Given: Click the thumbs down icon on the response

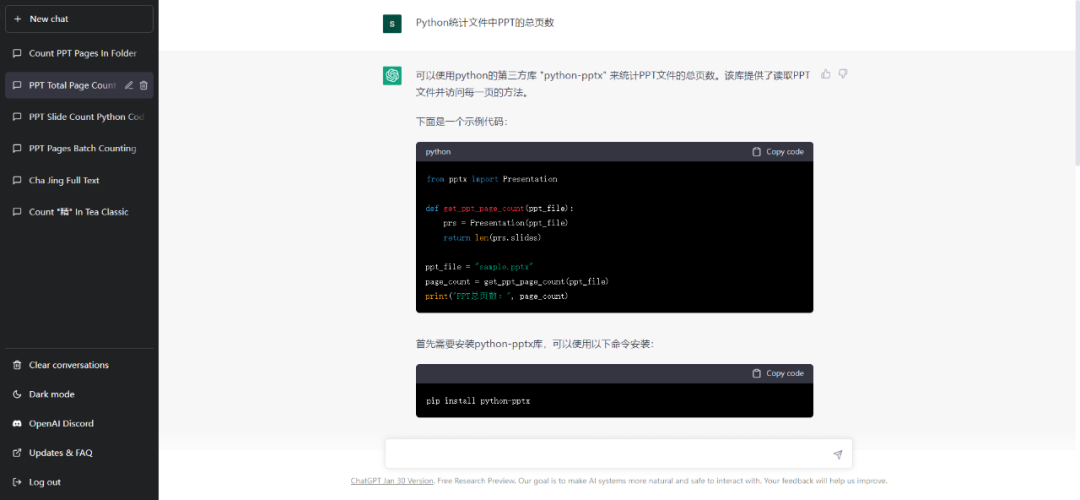Looking at the screenshot, I should coord(843,74).
